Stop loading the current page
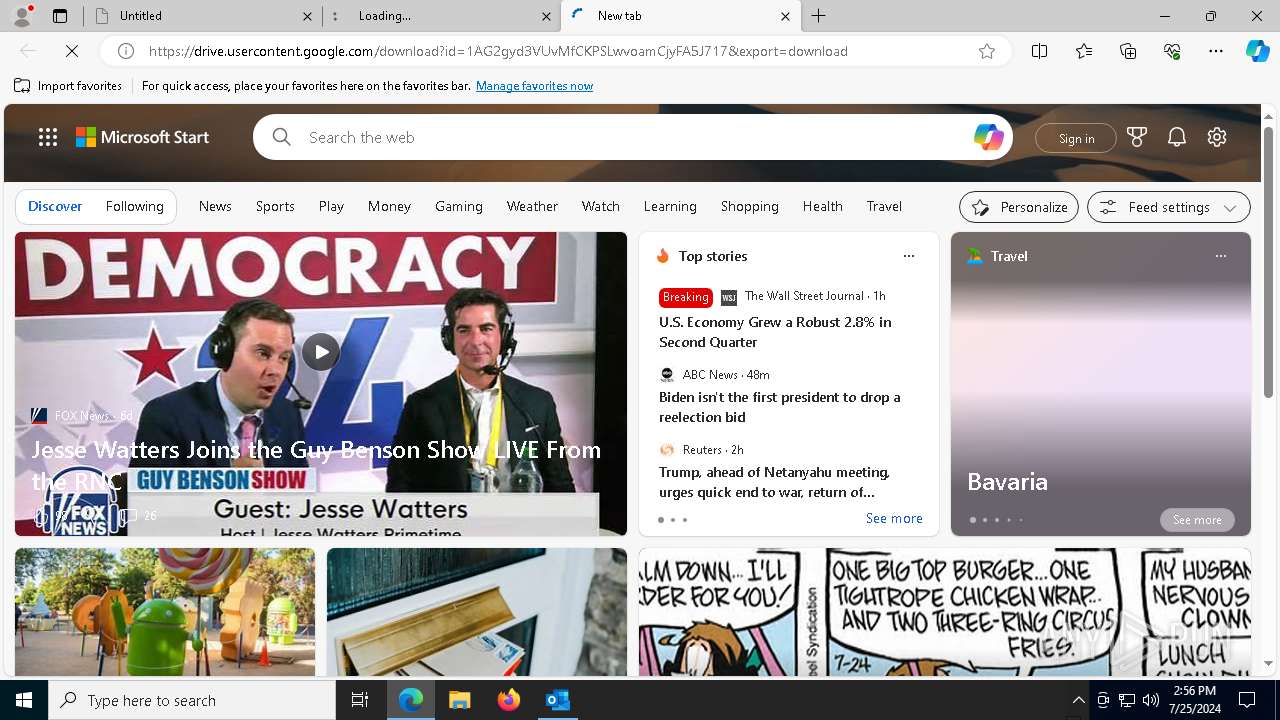The width and height of the screenshot is (1280, 720). tap(72, 51)
